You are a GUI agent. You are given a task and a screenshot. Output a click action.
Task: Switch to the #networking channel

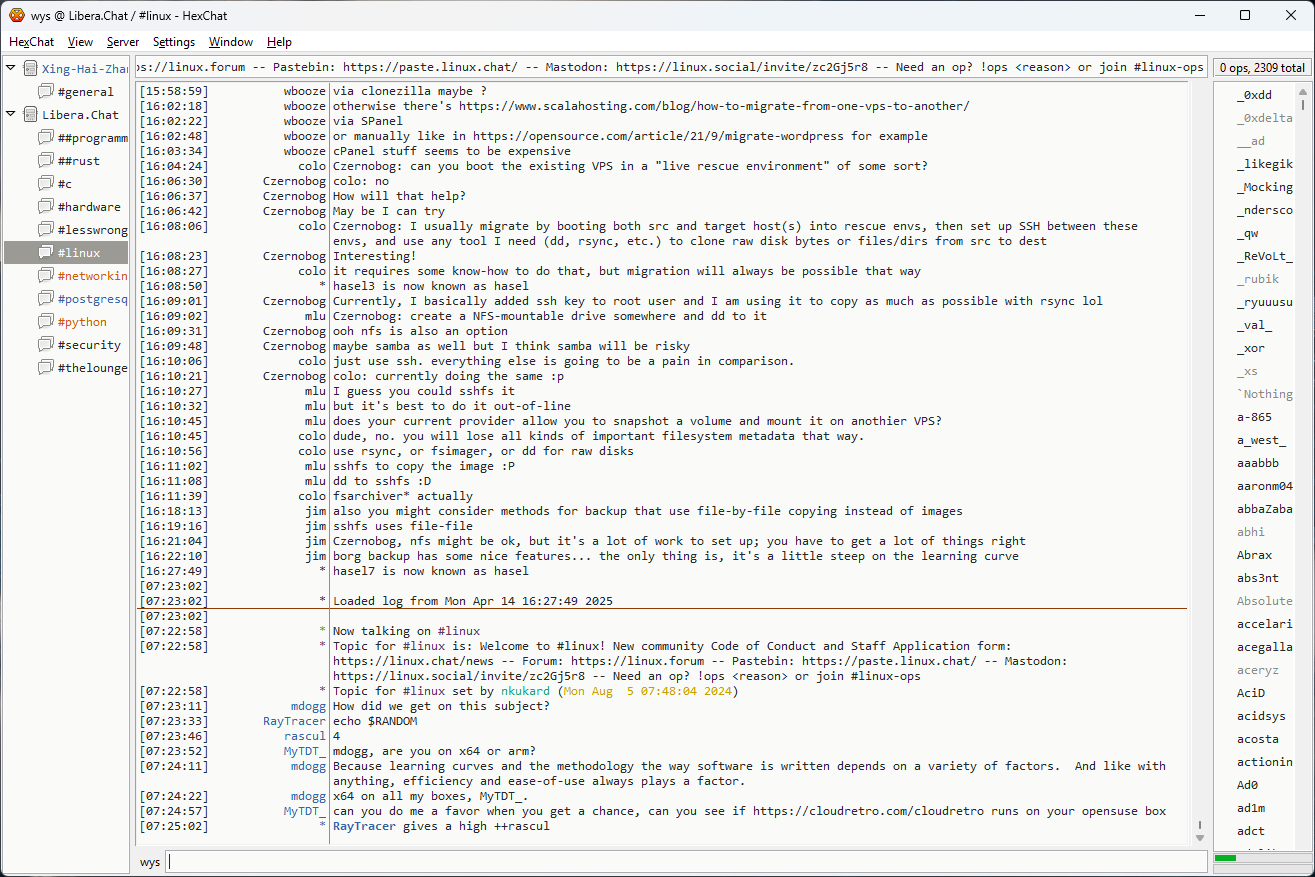92,276
